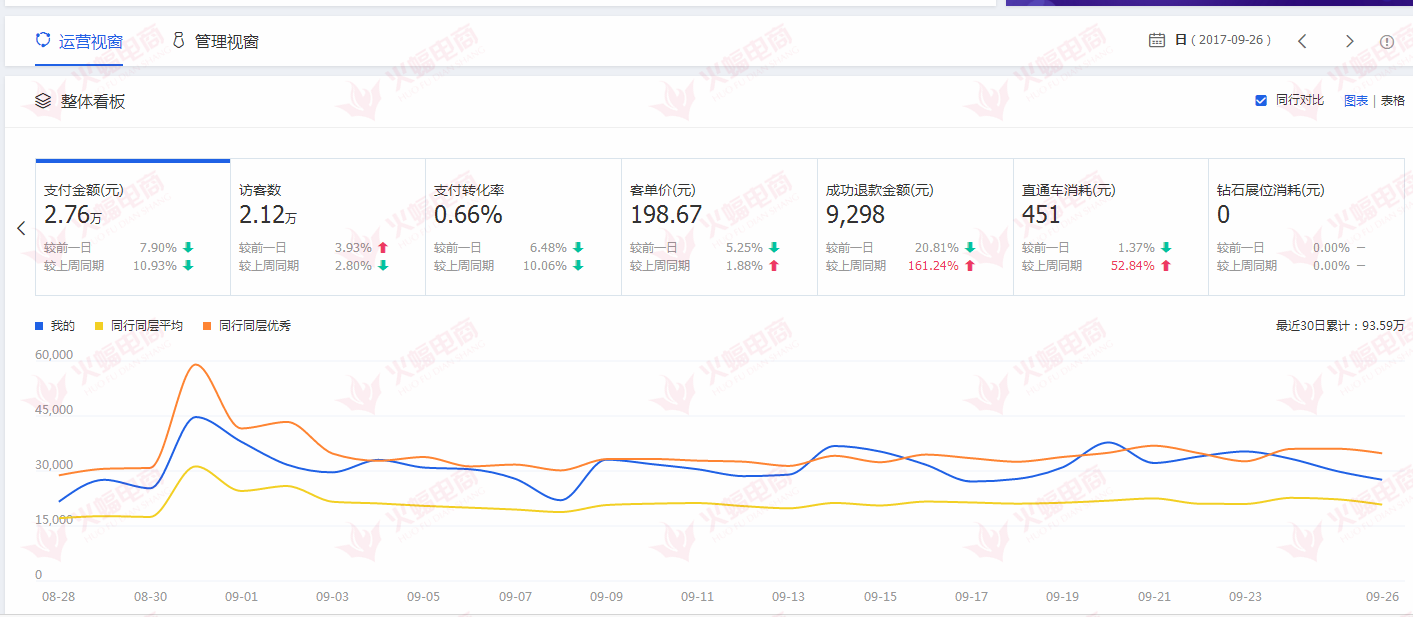
Task: Click the info alert icon top right
Action: 1387,42
